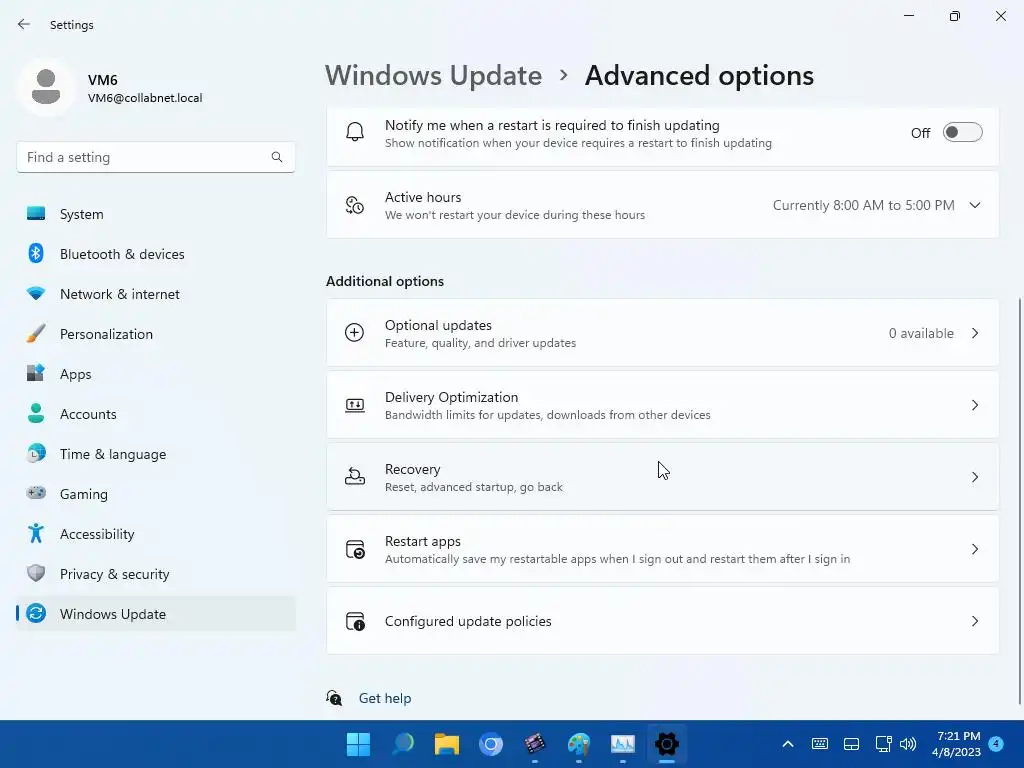Select Gaming in the sidebar
Image resolution: width=1024 pixels, height=768 pixels.
coord(156,494)
